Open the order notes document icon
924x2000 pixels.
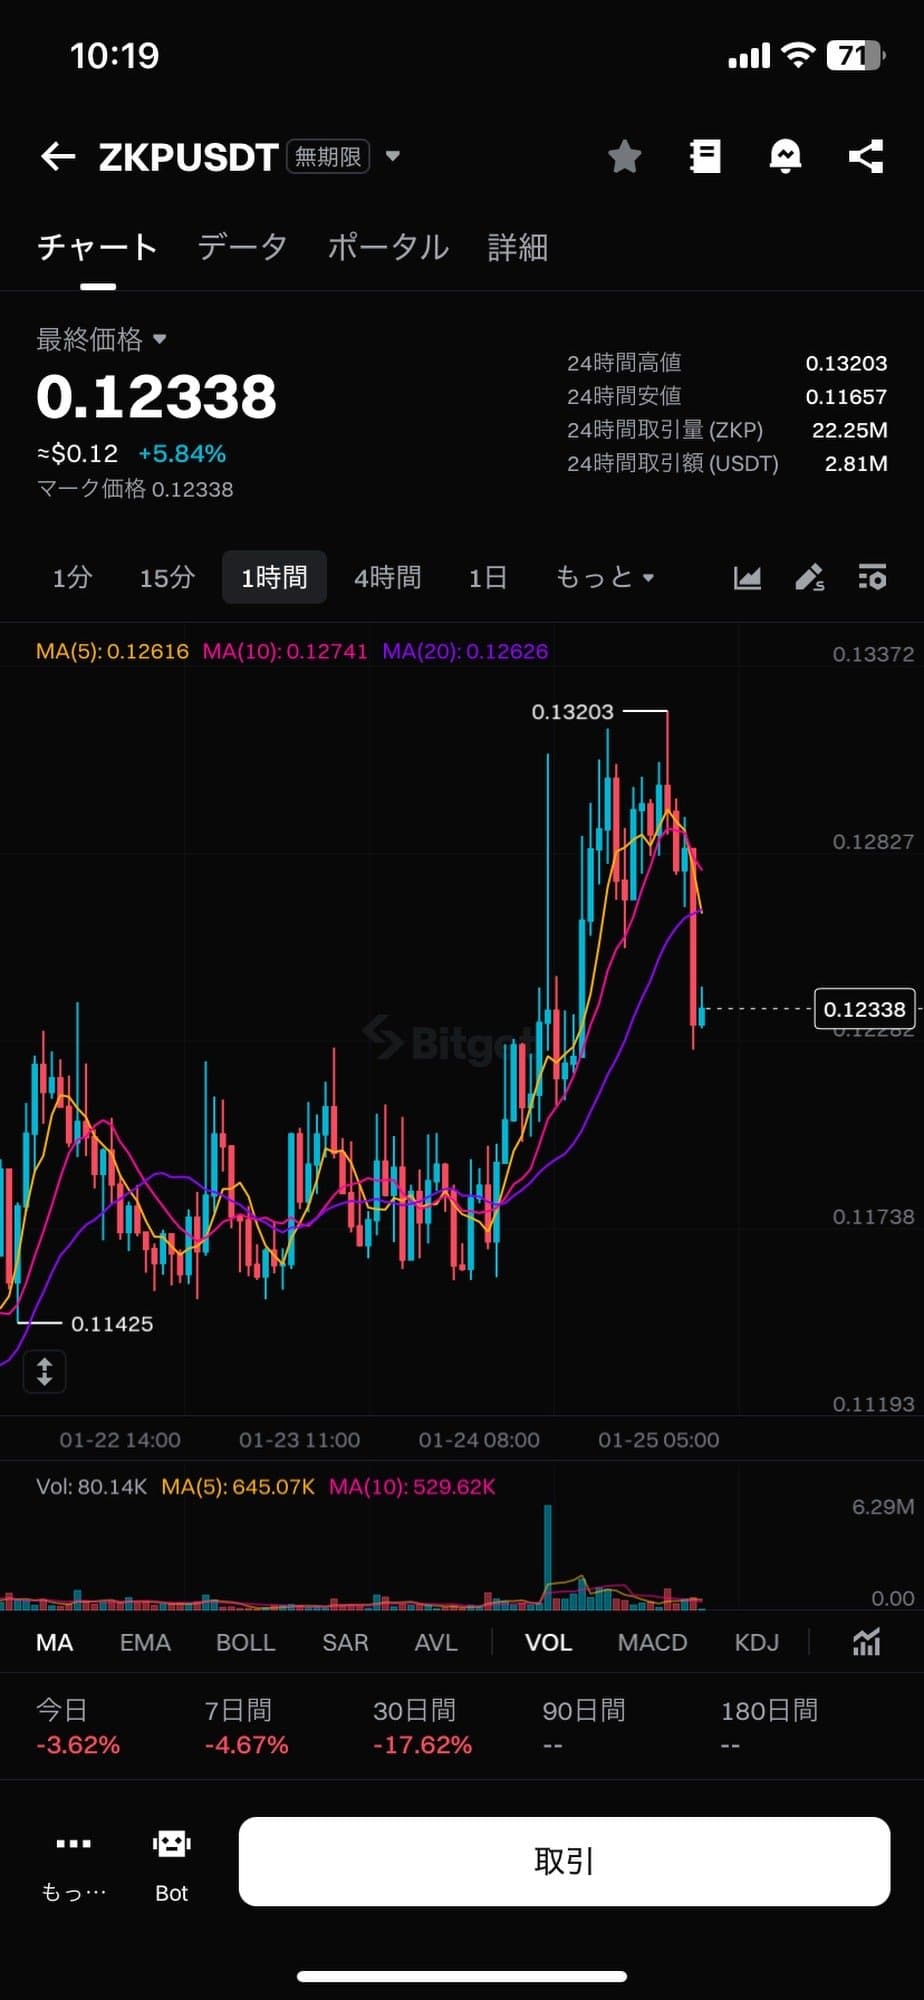[705, 156]
